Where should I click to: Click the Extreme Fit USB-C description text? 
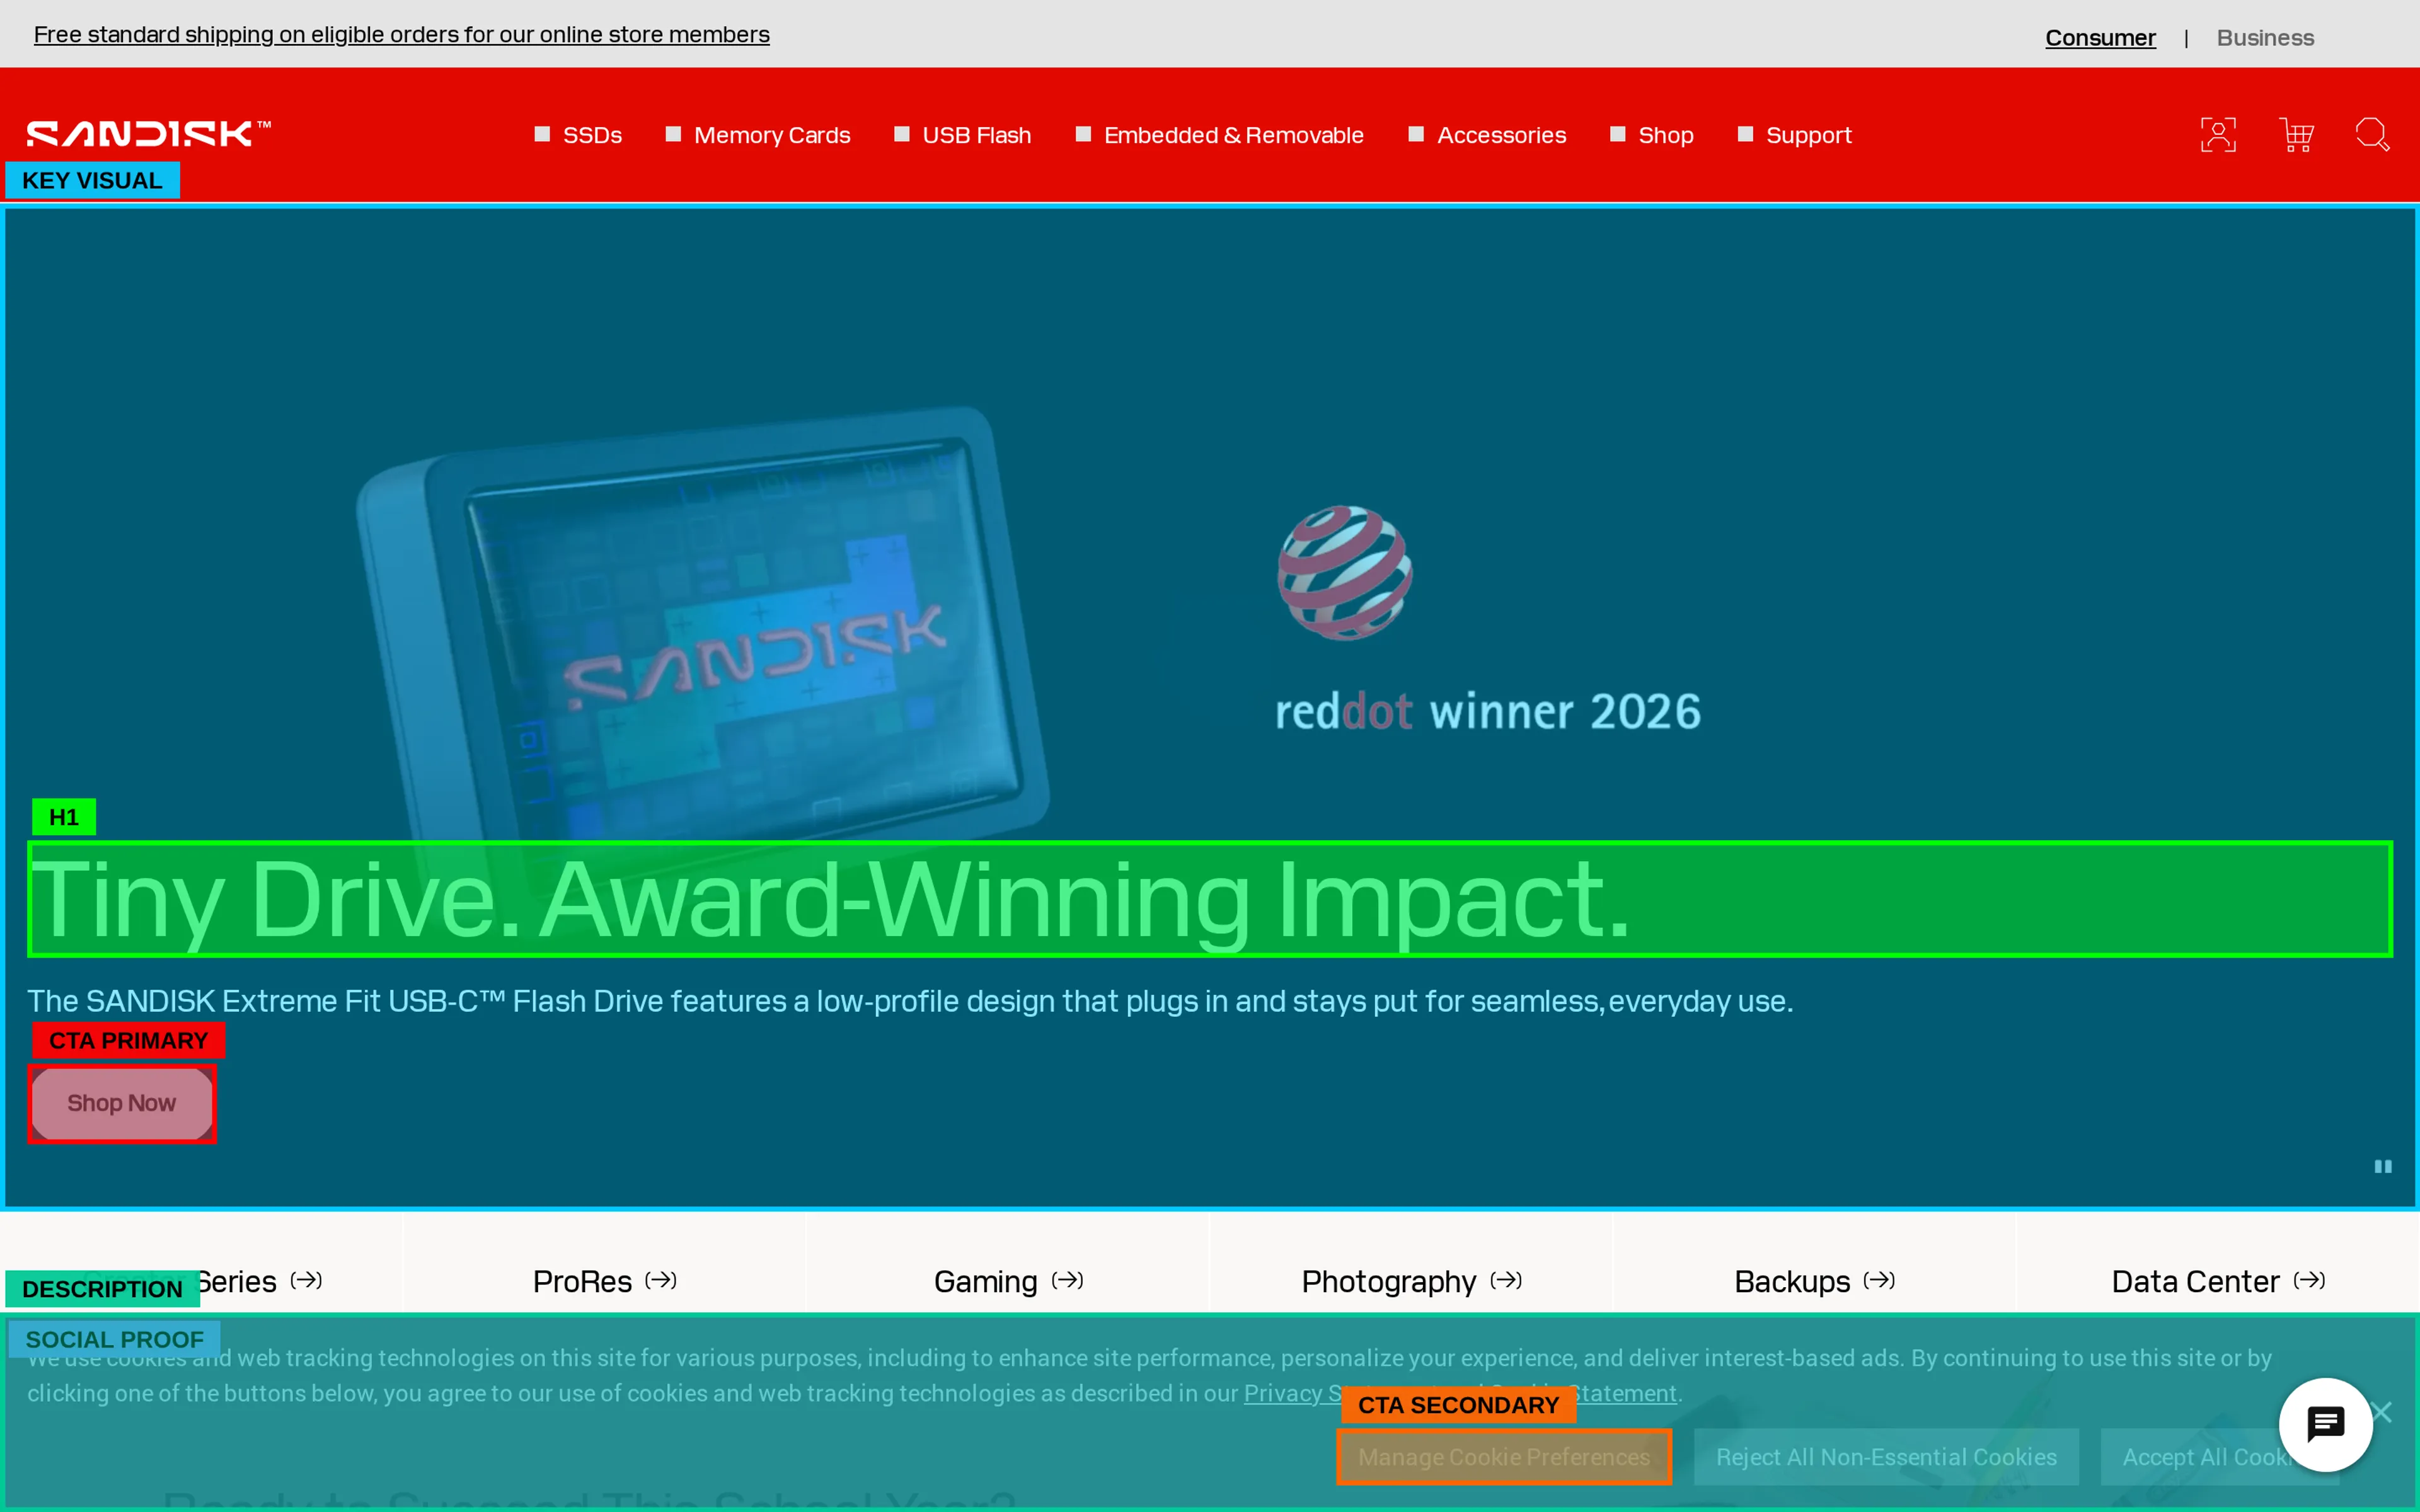click(x=910, y=1001)
